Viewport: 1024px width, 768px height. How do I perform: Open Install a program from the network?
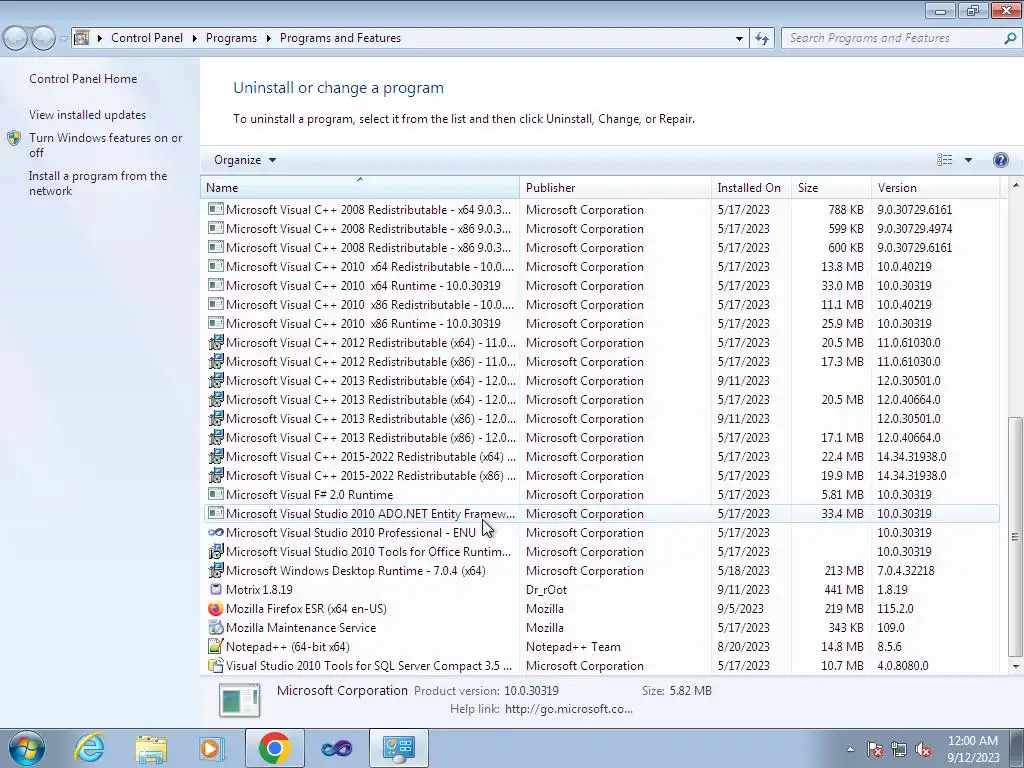(x=98, y=183)
